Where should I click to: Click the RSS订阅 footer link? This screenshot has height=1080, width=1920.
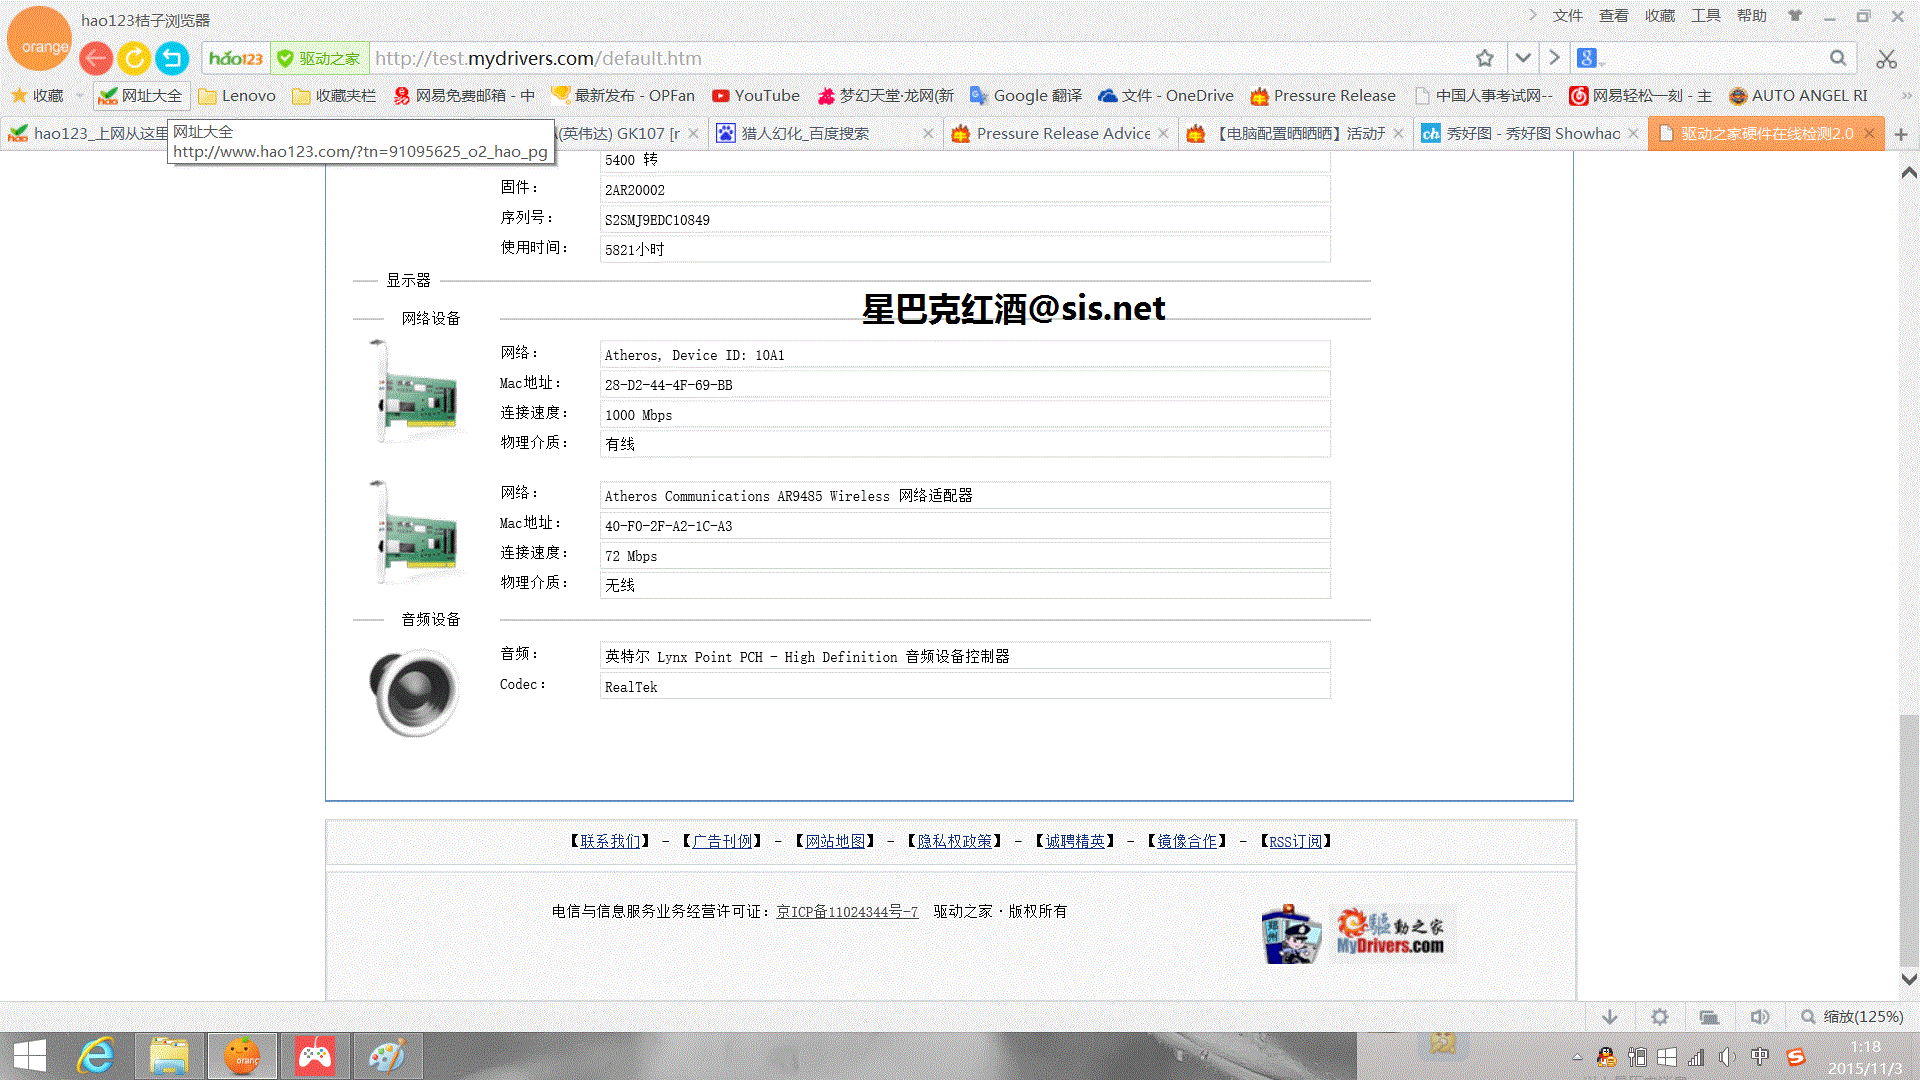coord(1296,842)
